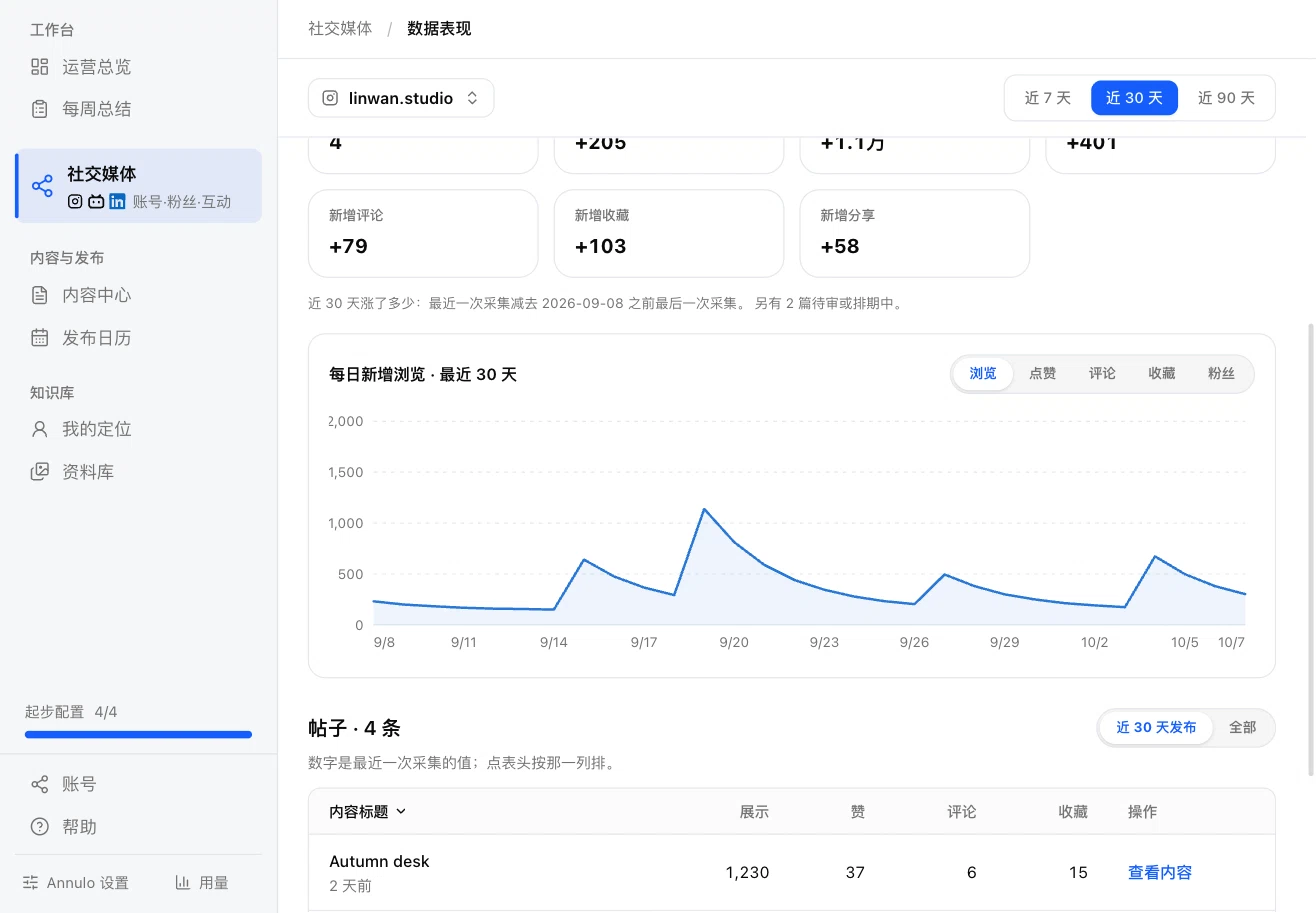Image resolution: width=1316 pixels, height=913 pixels.
Task: Open 运营总览 in the sidebar
Action: pos(139,67)
